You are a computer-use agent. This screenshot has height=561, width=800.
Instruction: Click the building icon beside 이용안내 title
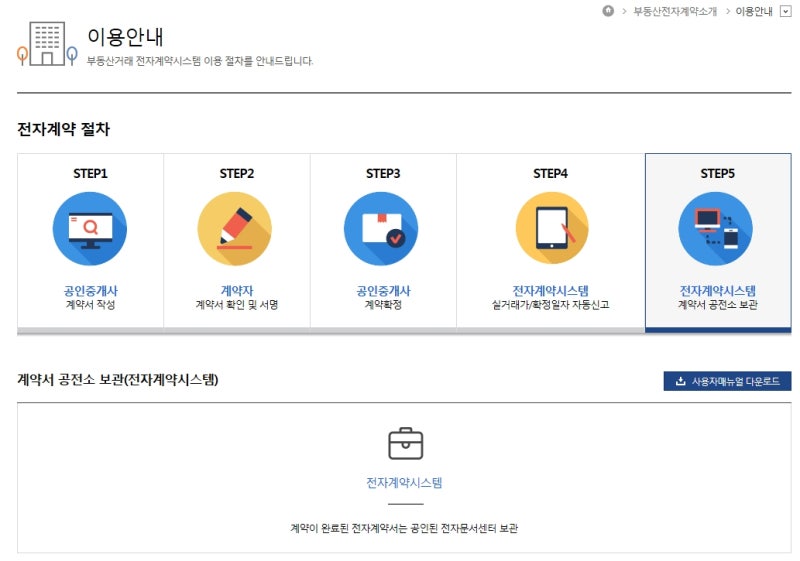pos(47,44)
